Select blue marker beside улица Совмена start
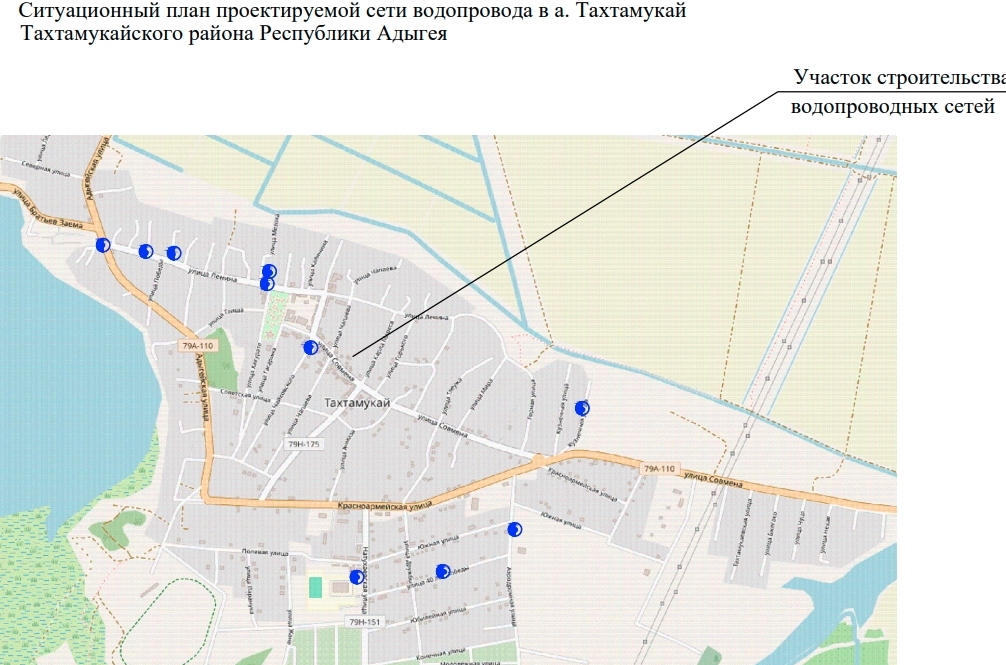This screenshot has height=665, width=1006. (310, 347)
